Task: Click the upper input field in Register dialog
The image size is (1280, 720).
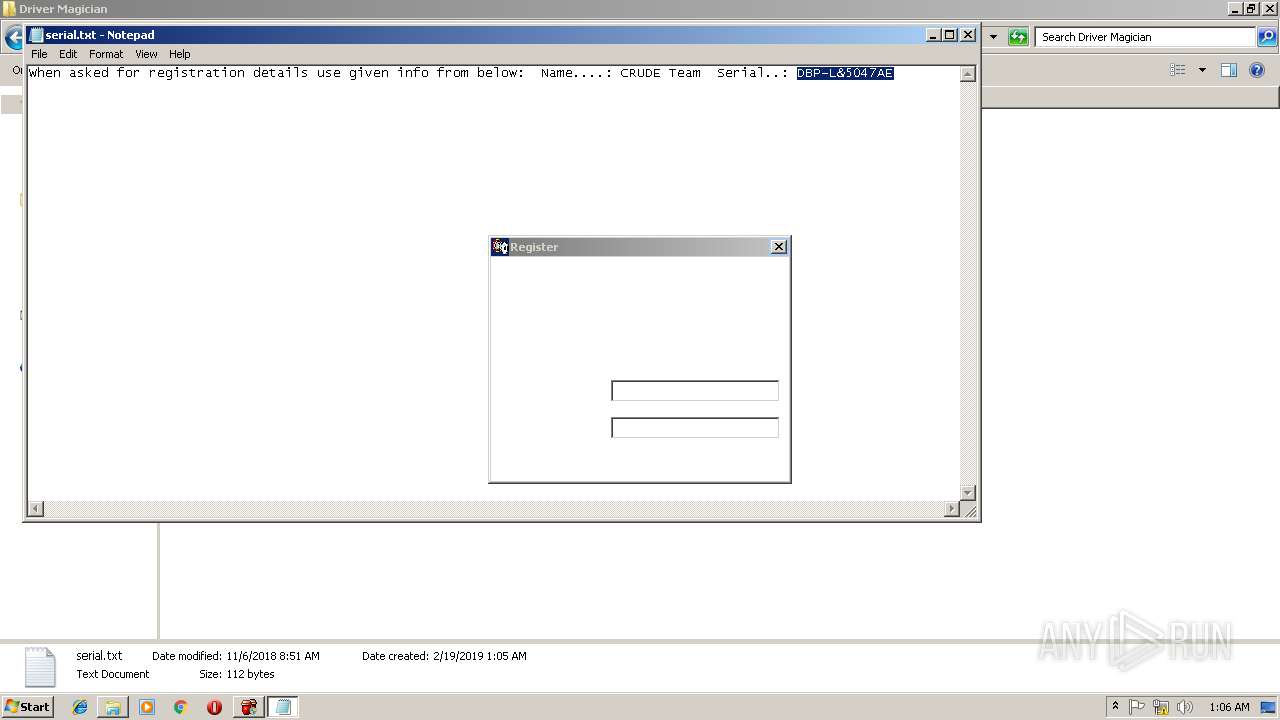Action: 695,391
